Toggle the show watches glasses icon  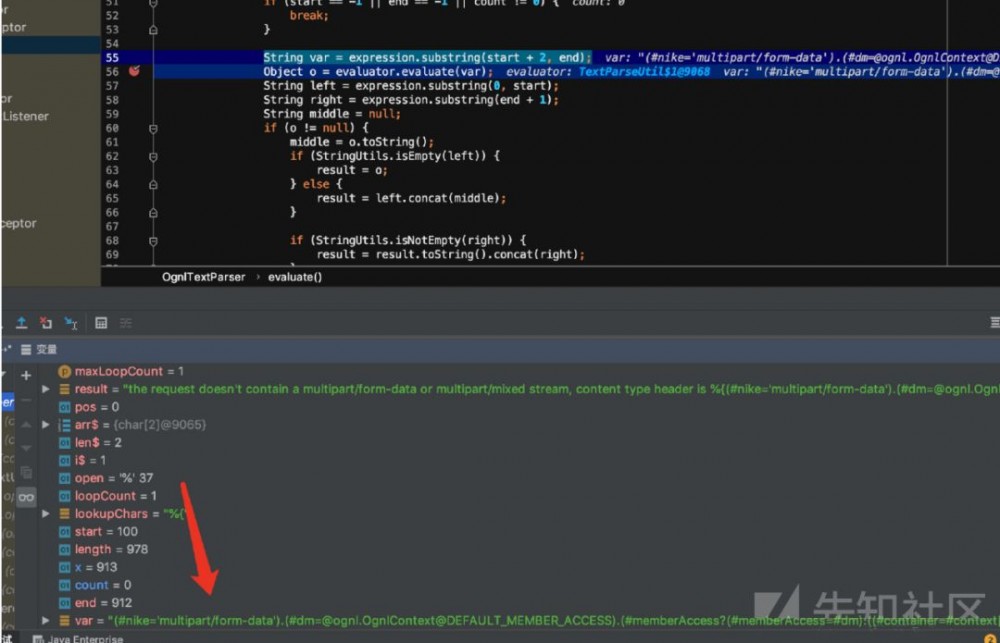coord(26,497)
